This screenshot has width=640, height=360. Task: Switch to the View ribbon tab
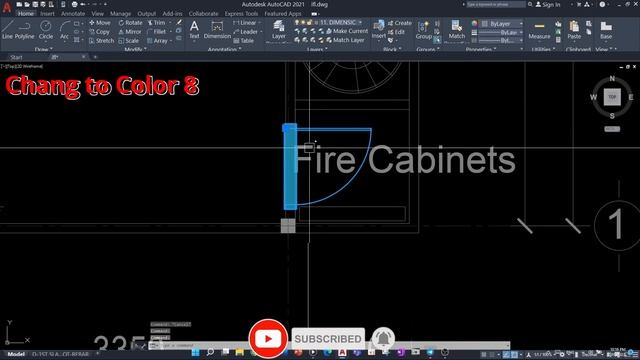point(98,13)
